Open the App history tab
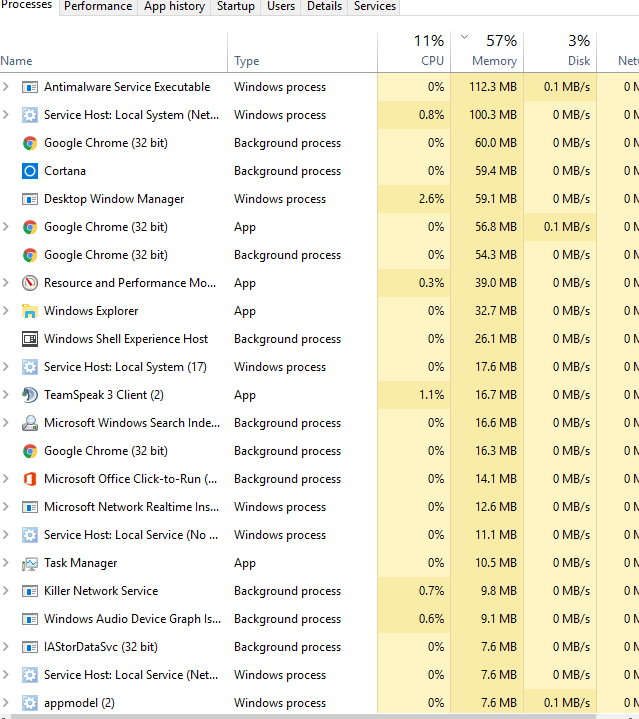639x719 pixels. pos(174,7)
